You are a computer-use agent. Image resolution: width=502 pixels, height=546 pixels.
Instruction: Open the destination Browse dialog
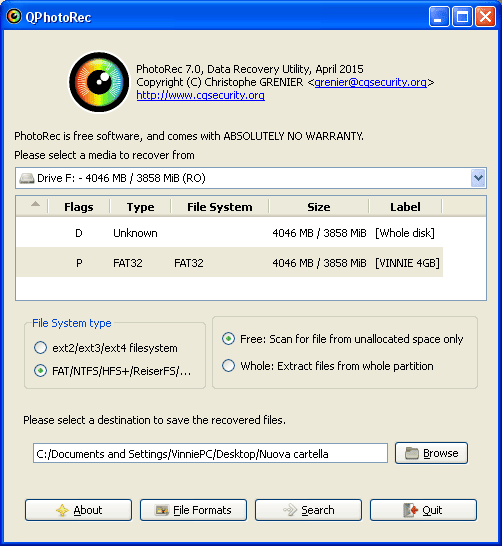click(431, 453)
